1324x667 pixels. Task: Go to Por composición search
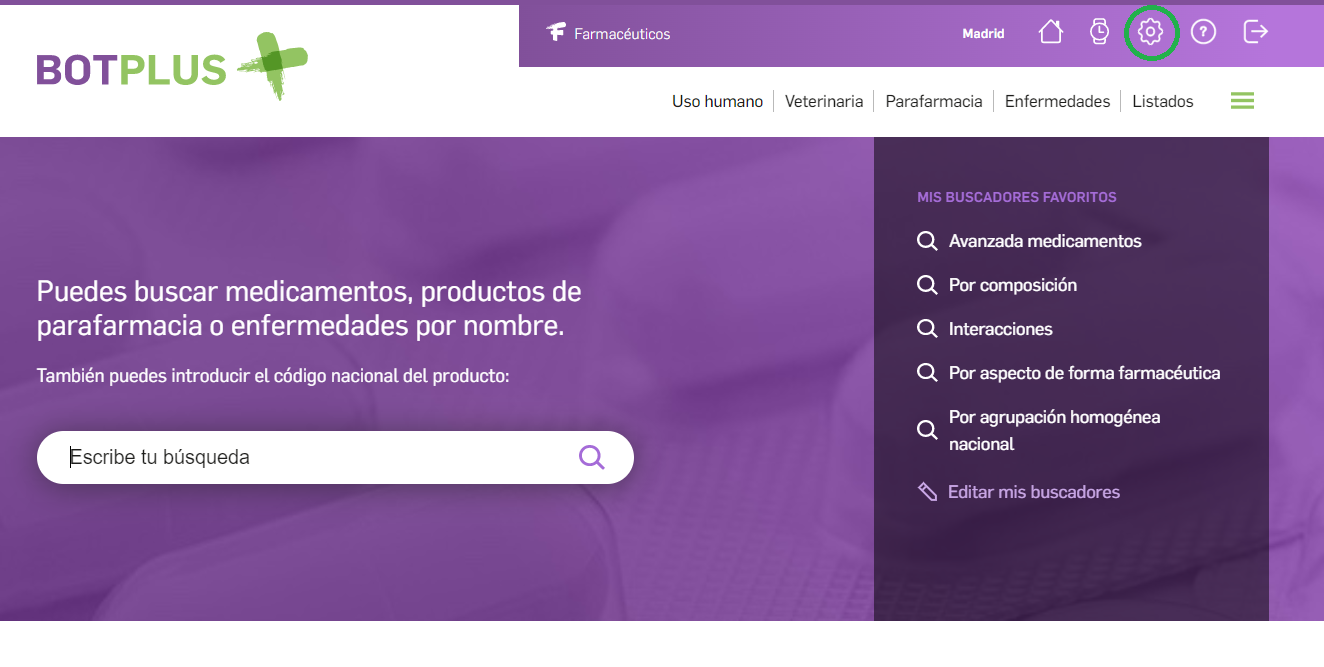pyautogui.click(x=1012, y=285)
